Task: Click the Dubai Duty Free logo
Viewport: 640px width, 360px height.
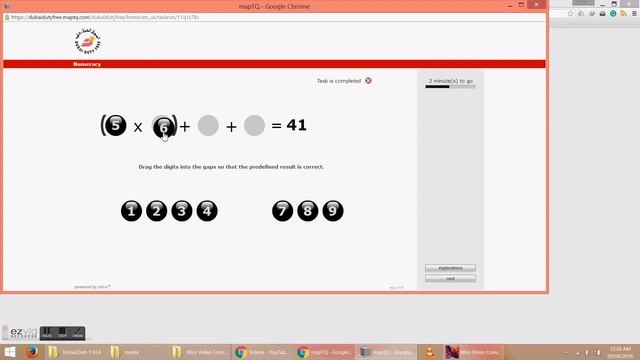Action: [87, 41]
